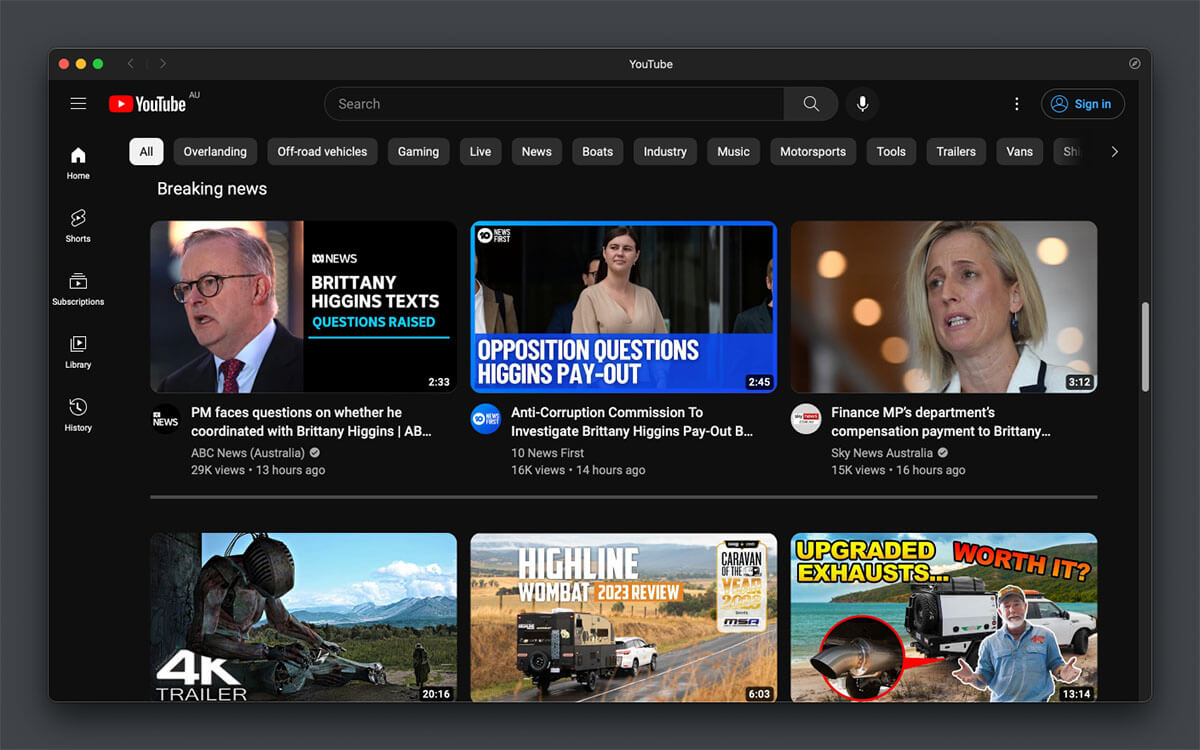Select the Shorts icon in sidebar
The height and width of the screenshot is (750, 1200).
(77, 224)
